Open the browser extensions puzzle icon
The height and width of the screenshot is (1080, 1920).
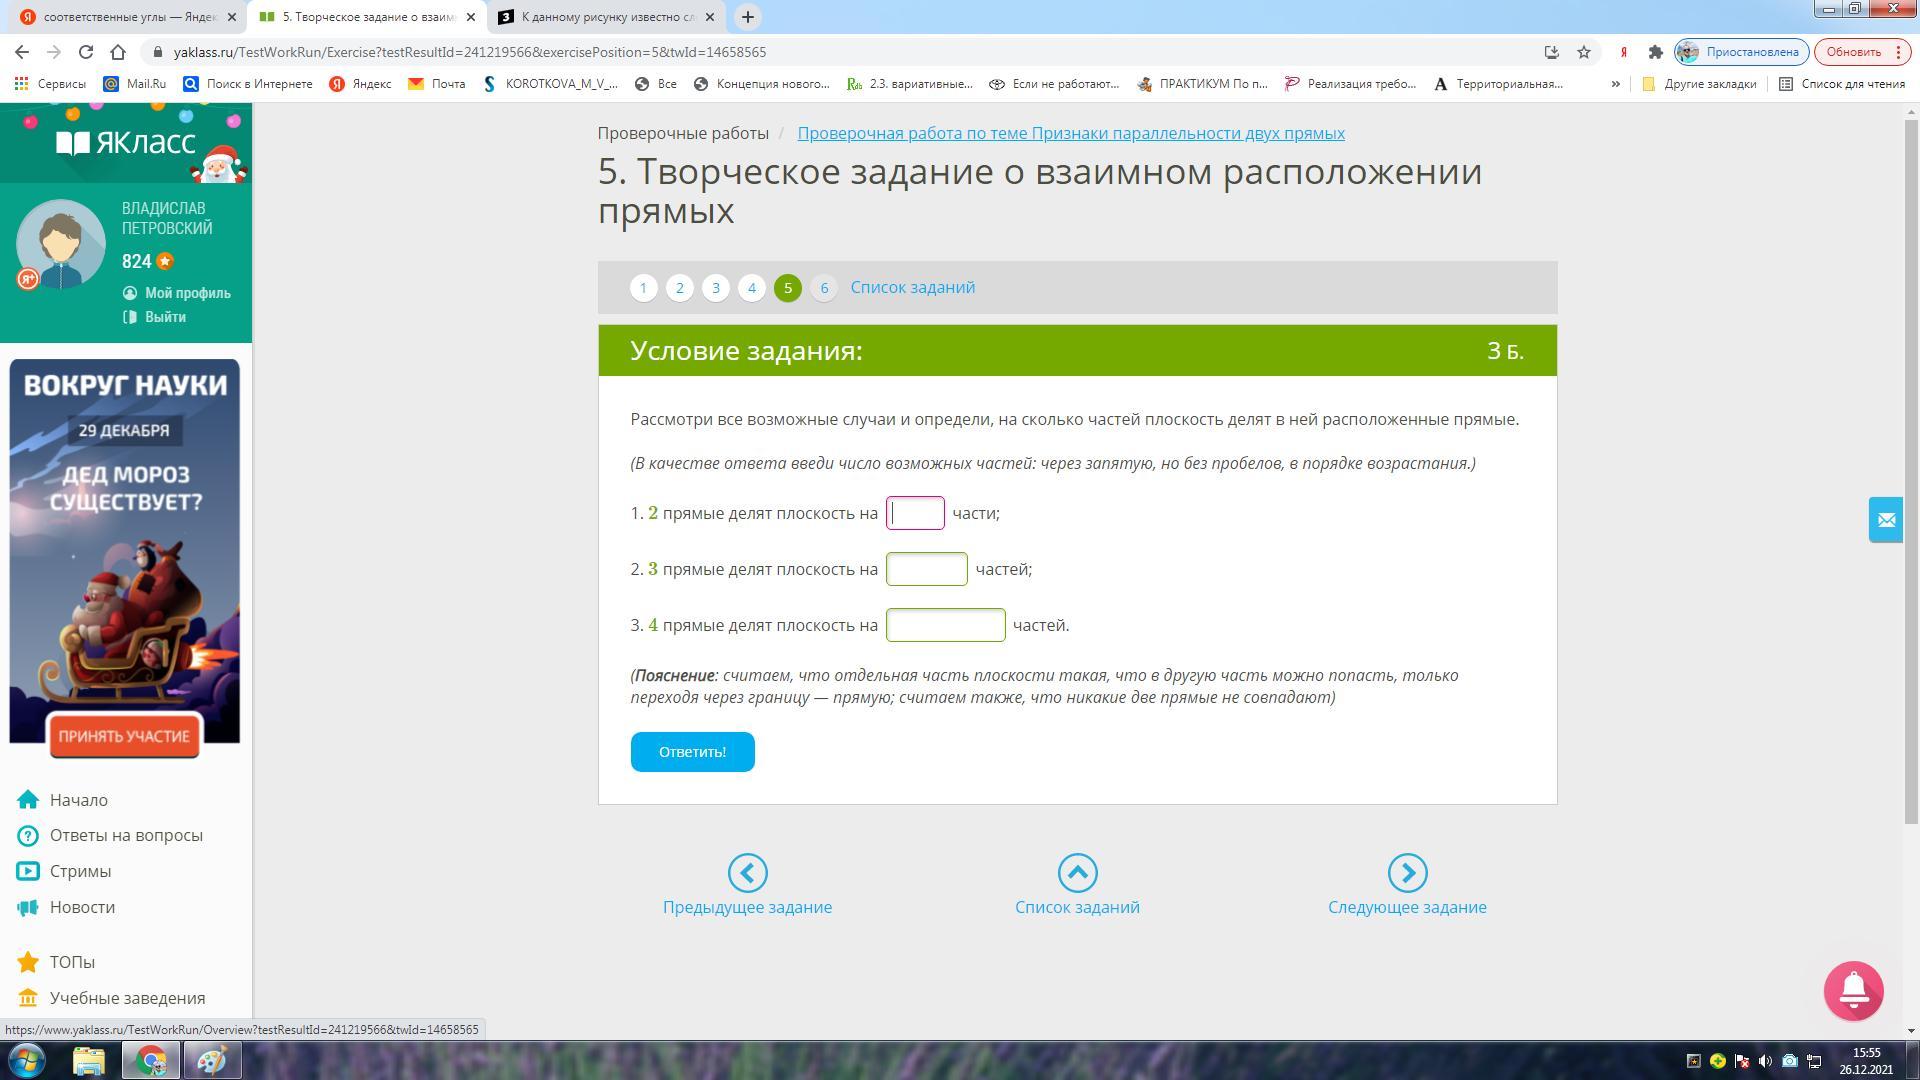[1655, 52]
